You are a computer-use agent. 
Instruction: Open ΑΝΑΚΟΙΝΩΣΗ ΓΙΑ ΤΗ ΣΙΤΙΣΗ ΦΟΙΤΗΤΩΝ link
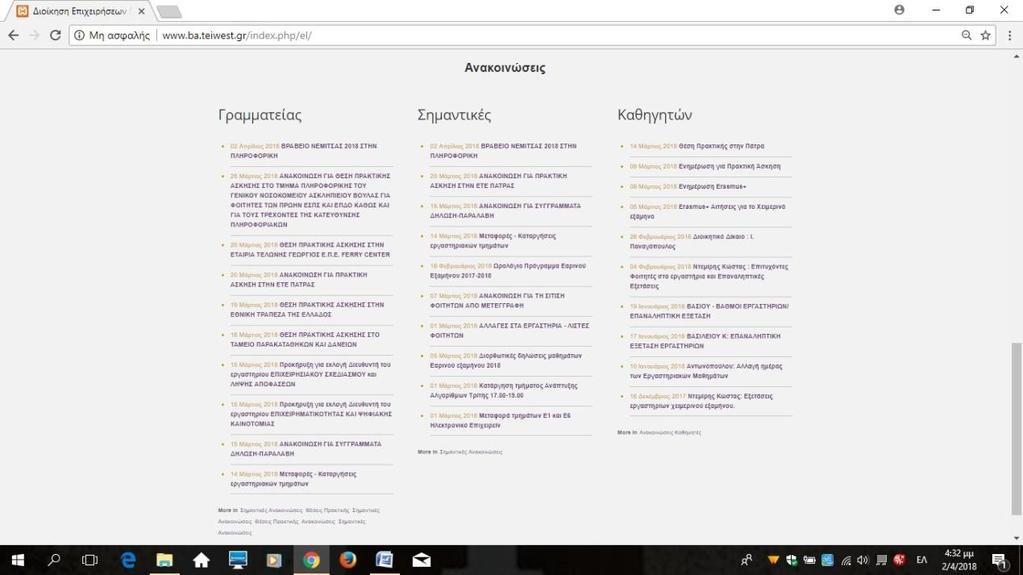click(497, 300)
